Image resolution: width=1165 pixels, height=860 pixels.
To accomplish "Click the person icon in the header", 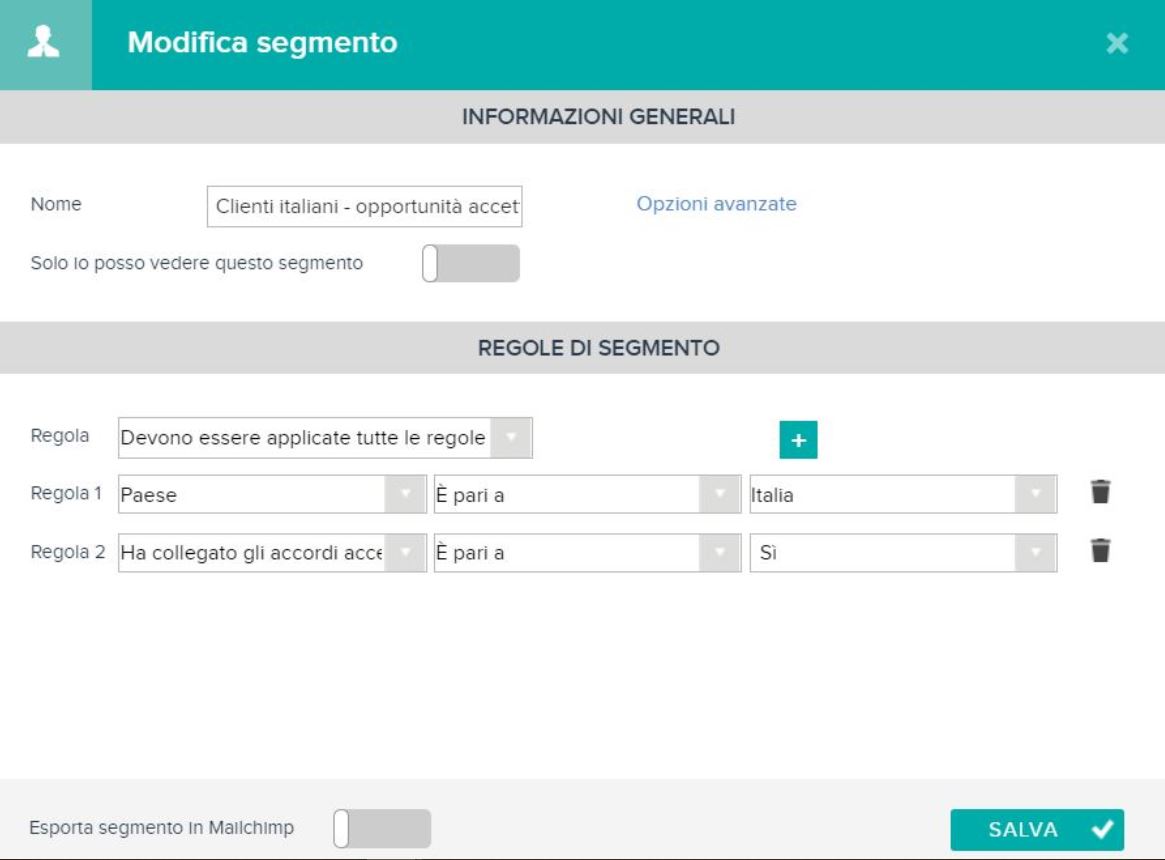I will (44, 42).
